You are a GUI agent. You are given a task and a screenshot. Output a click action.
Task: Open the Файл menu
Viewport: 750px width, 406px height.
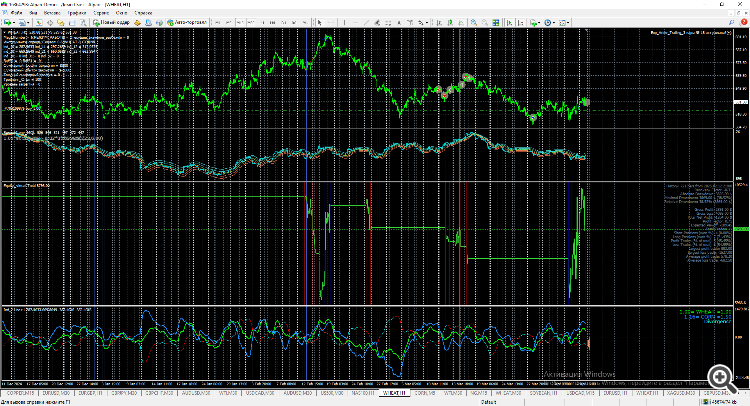tap(16, 13)
